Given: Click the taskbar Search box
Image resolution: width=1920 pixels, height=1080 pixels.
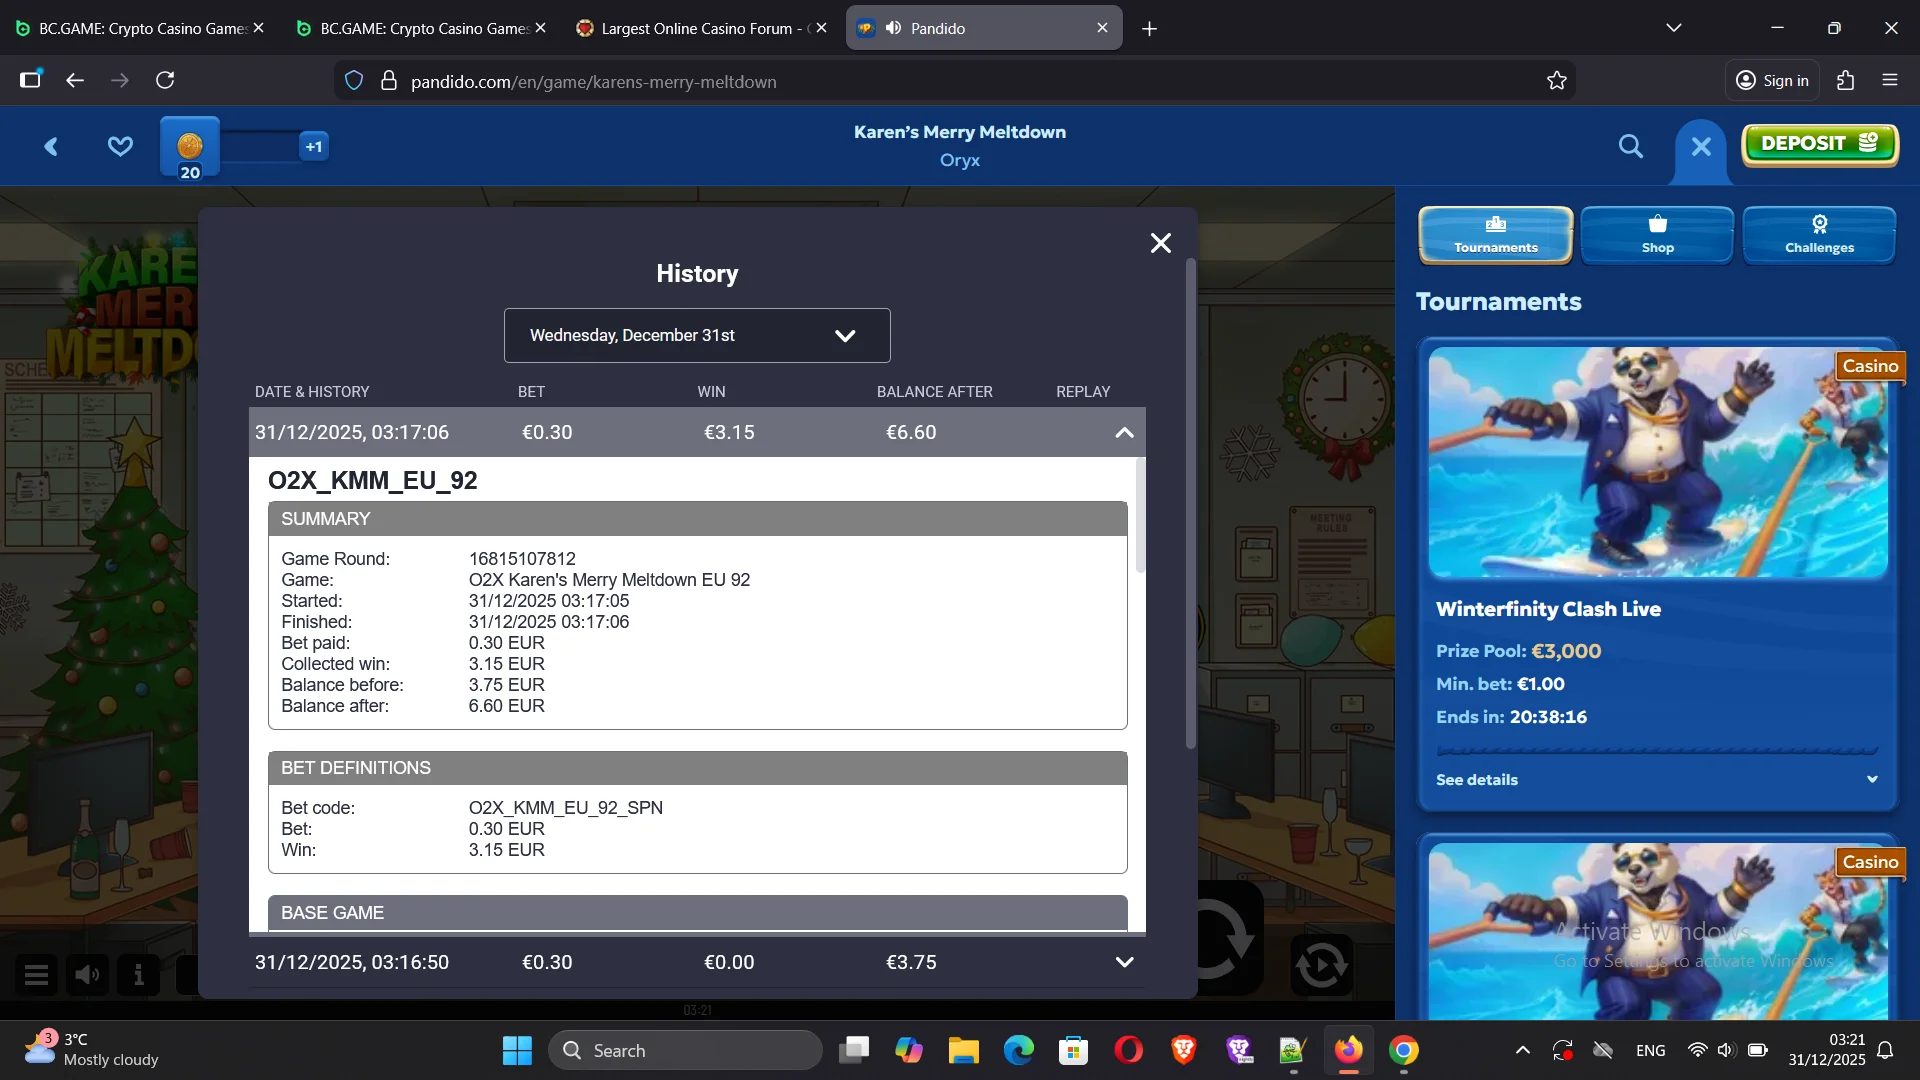Looking at the screenshot, I should (x=685, y=1051).
